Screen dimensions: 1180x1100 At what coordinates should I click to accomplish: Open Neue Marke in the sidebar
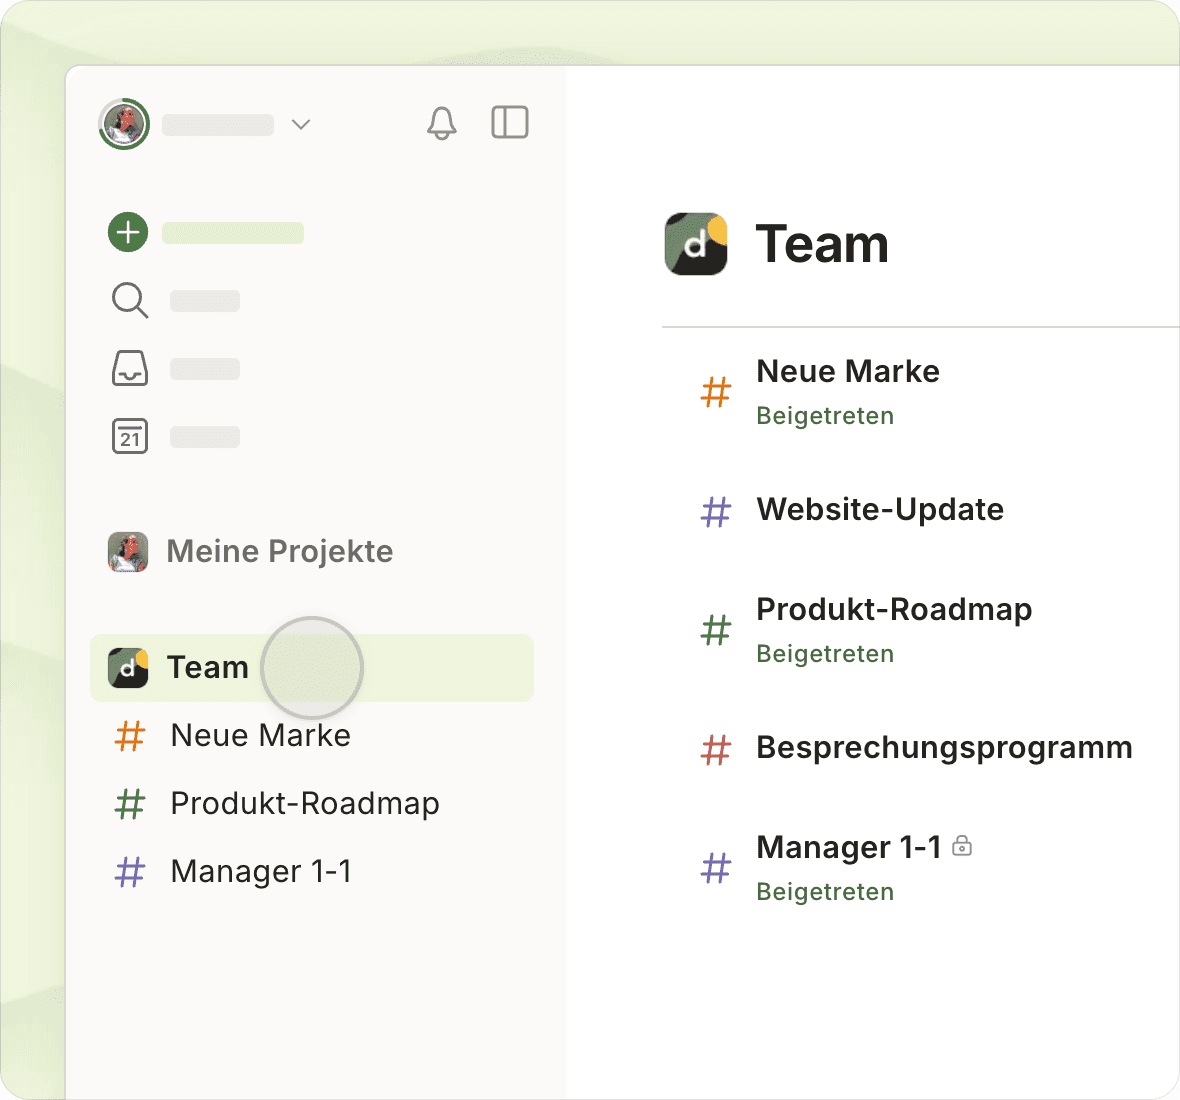260,735
